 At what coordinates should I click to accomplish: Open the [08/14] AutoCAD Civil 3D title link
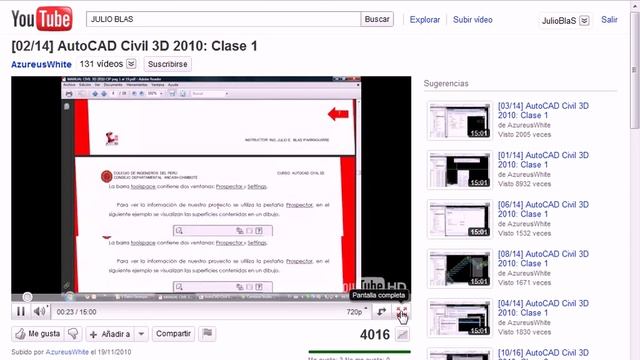click(543, 258)
